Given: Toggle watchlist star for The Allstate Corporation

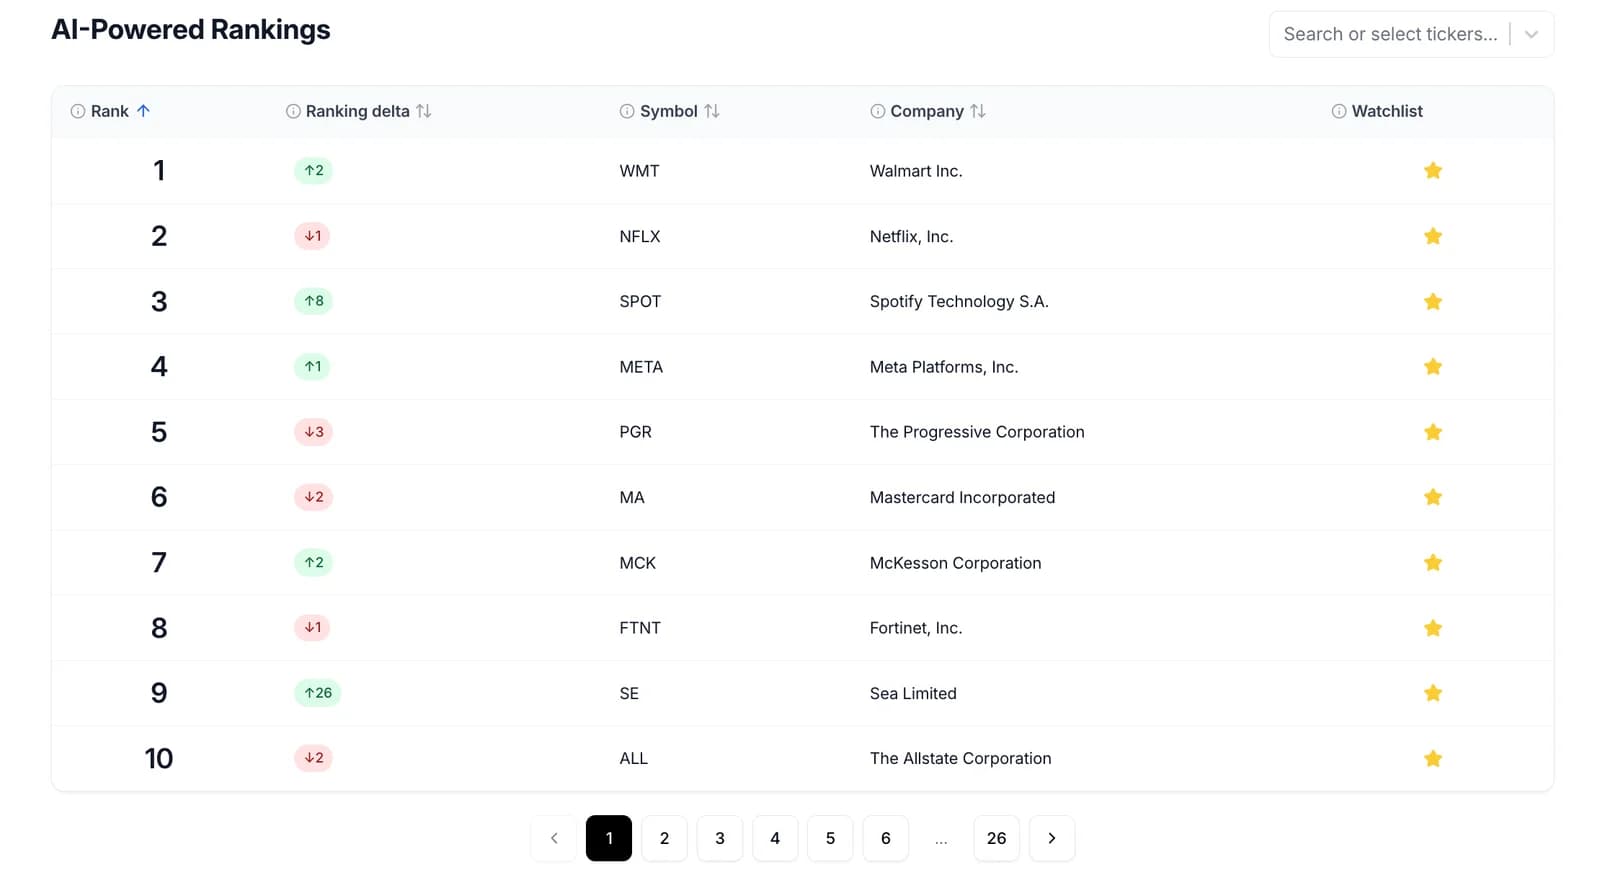Looking at the screenshot, I should tap(1432, 758).
